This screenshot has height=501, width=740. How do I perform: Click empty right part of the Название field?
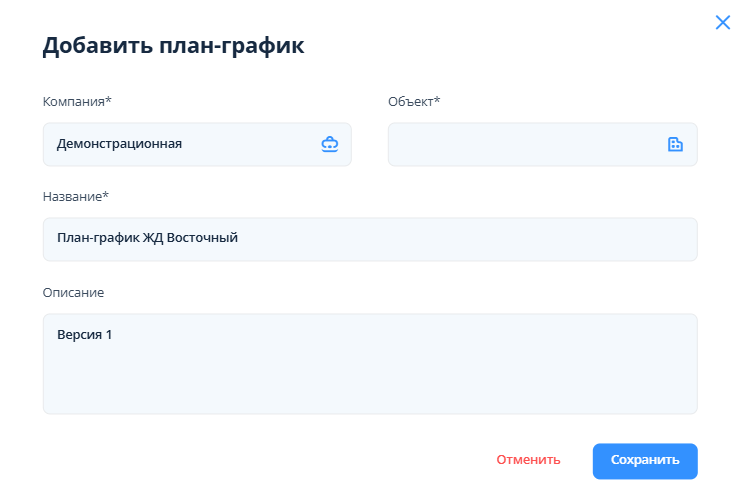(x=550, y=239)
